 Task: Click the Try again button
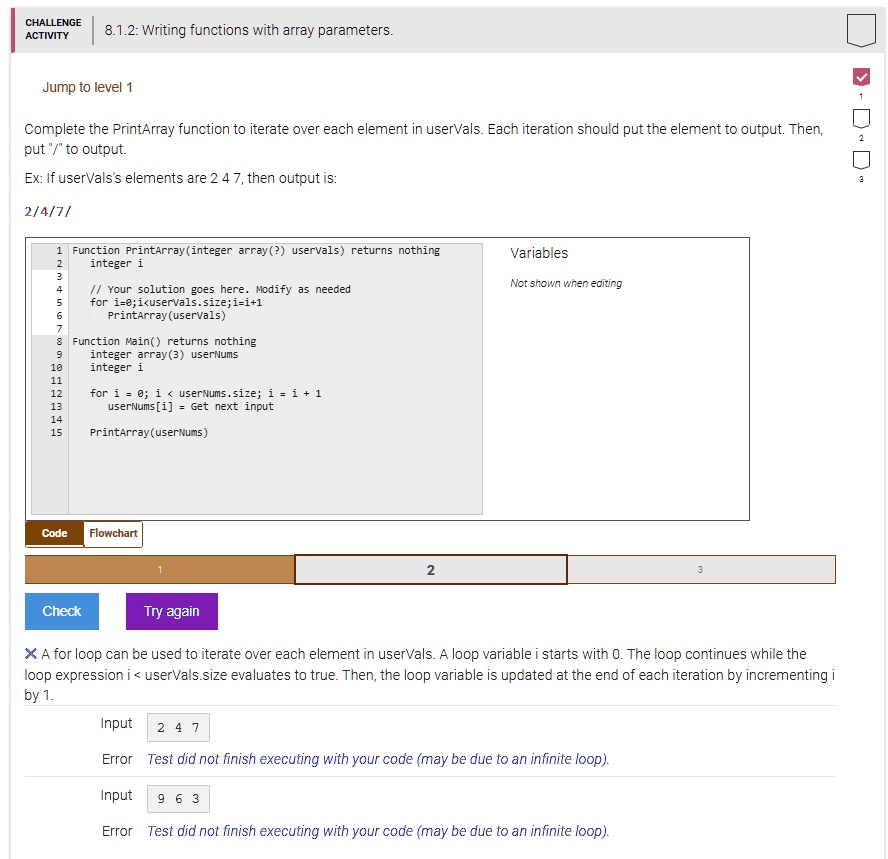(x=171, y=611)
